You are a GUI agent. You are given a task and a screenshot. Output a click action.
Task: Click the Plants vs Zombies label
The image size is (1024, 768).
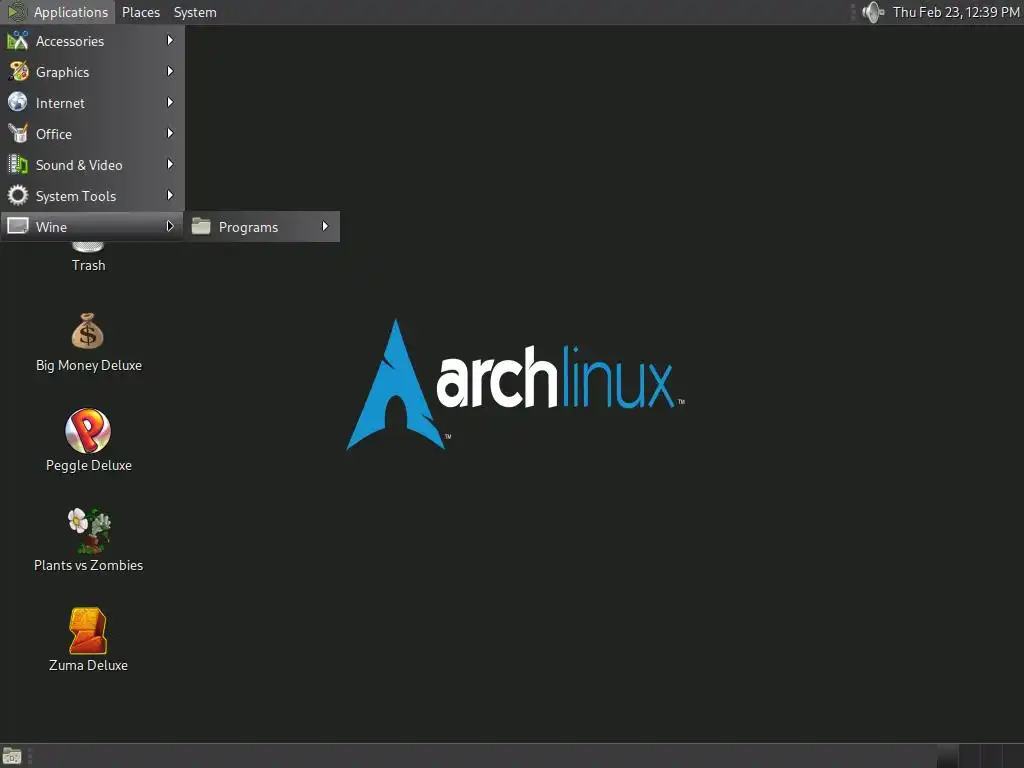click(88, 565)
